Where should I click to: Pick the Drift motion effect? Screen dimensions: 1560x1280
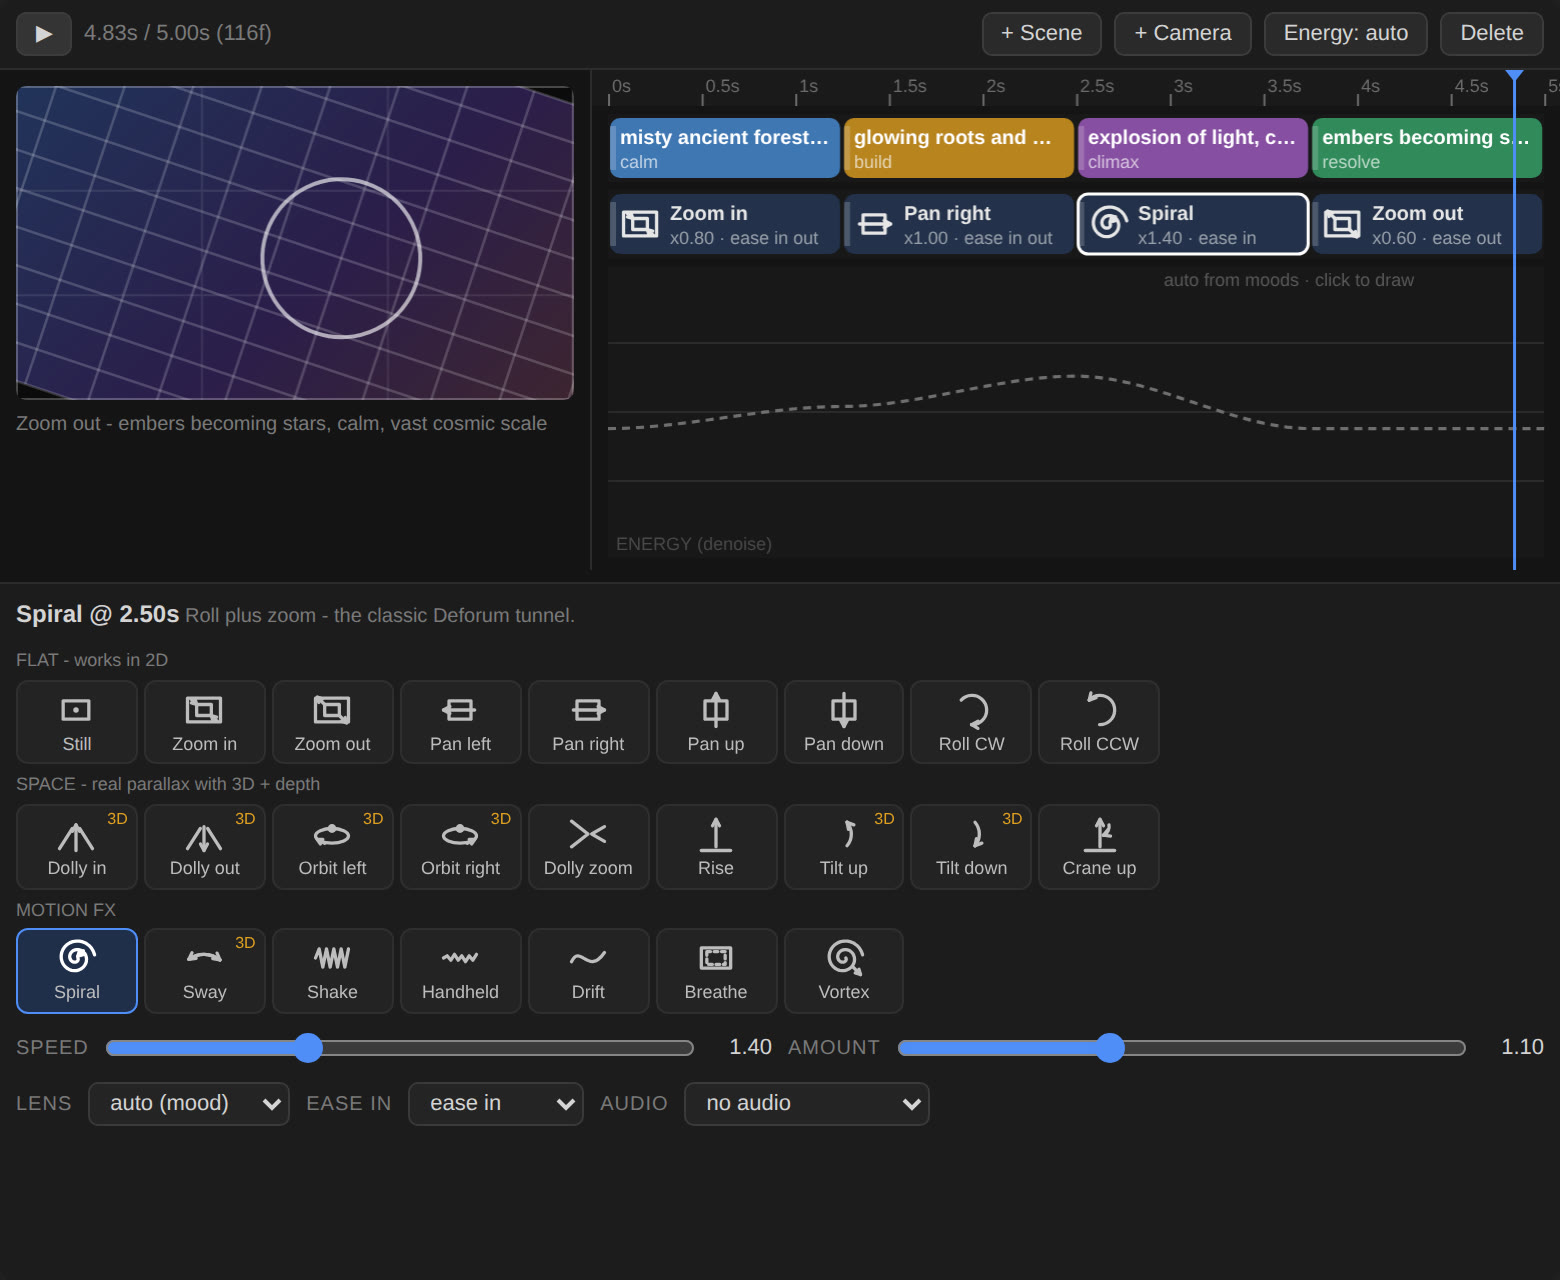(588, 970)
